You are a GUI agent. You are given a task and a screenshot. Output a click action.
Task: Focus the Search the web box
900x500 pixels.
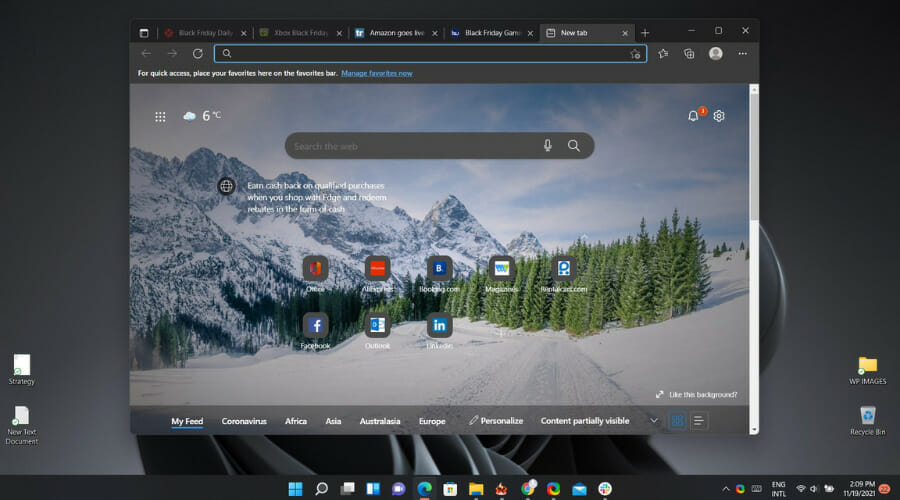pos(439,146)
